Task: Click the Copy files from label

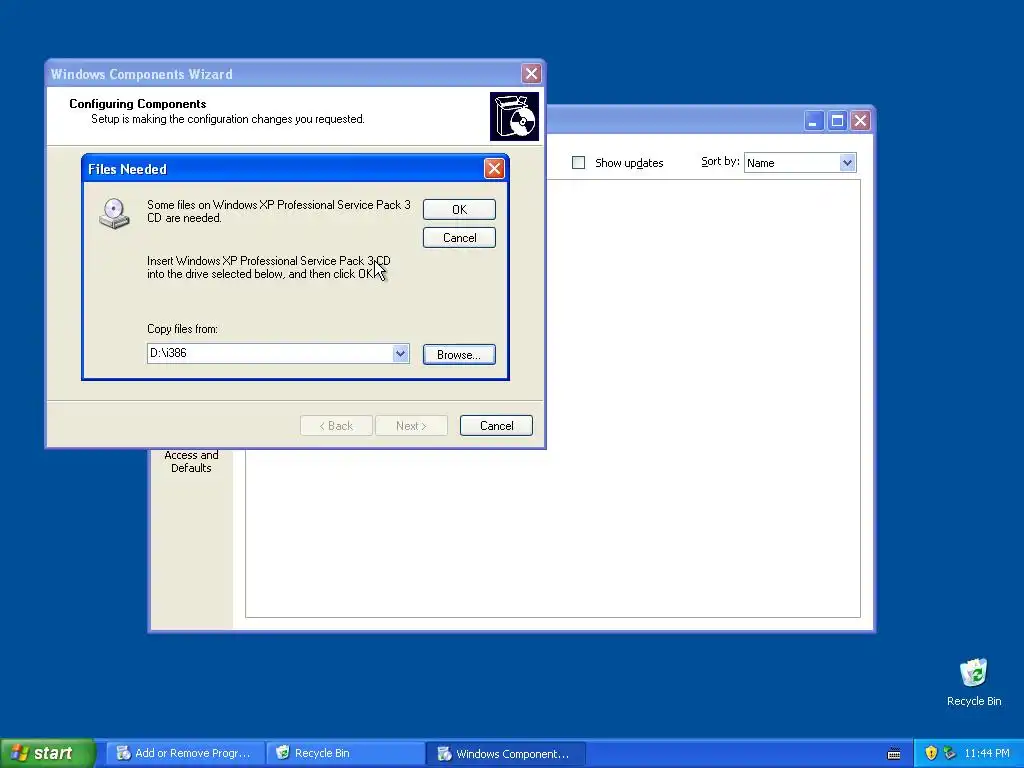Action: click(182, 329)
